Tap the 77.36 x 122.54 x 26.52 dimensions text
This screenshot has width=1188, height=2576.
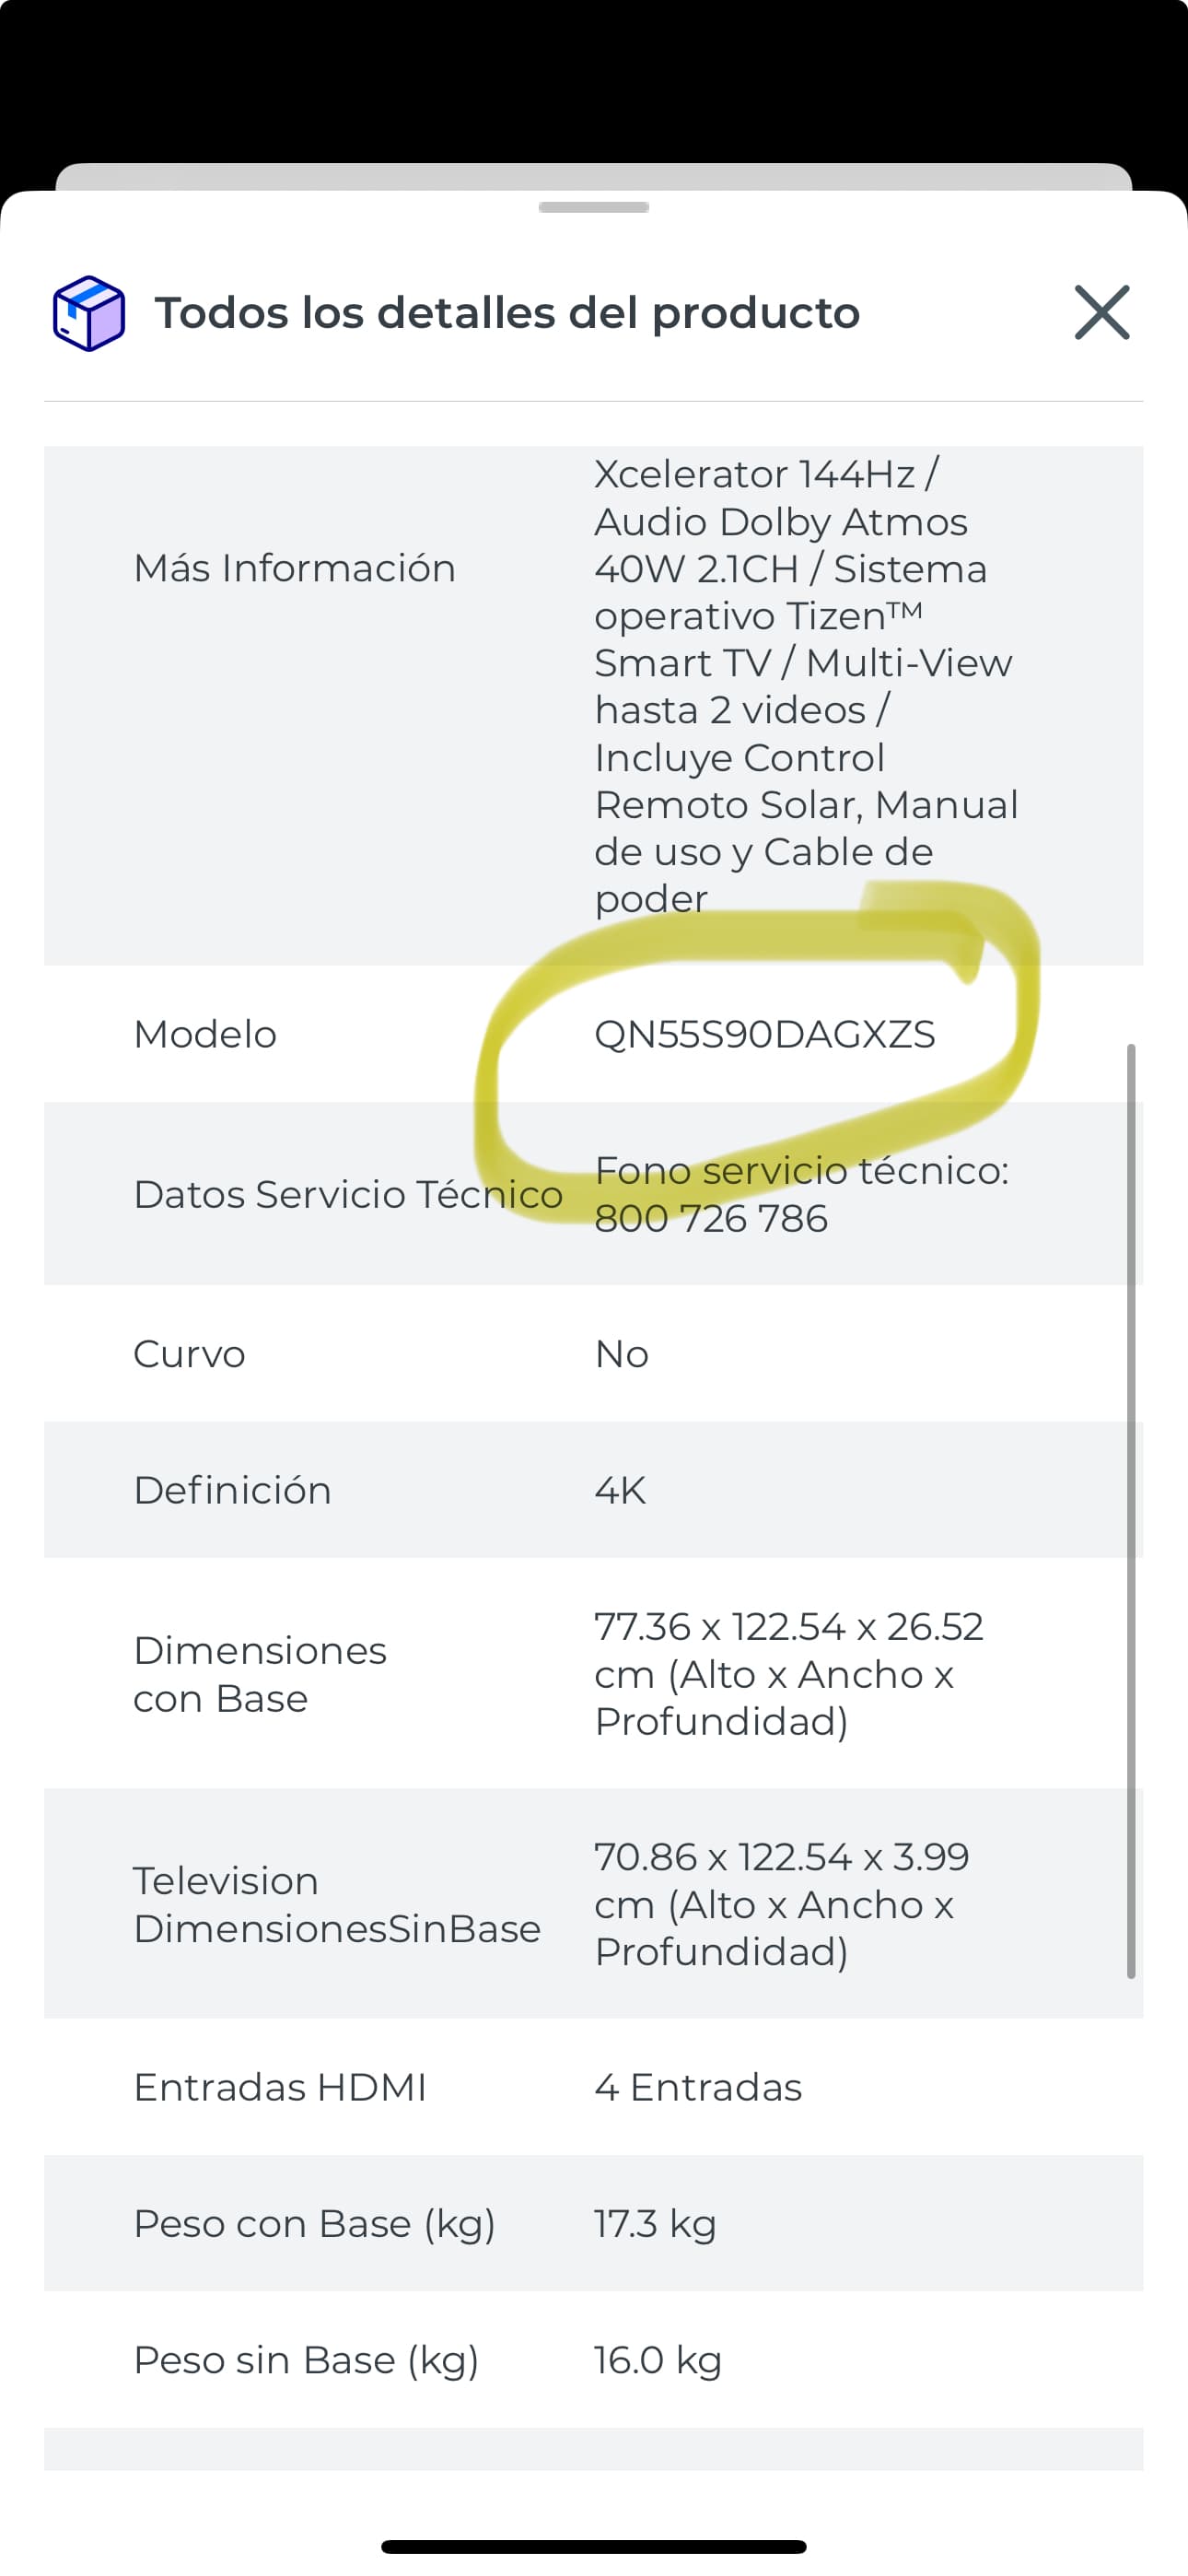[x=789, y=1674]
